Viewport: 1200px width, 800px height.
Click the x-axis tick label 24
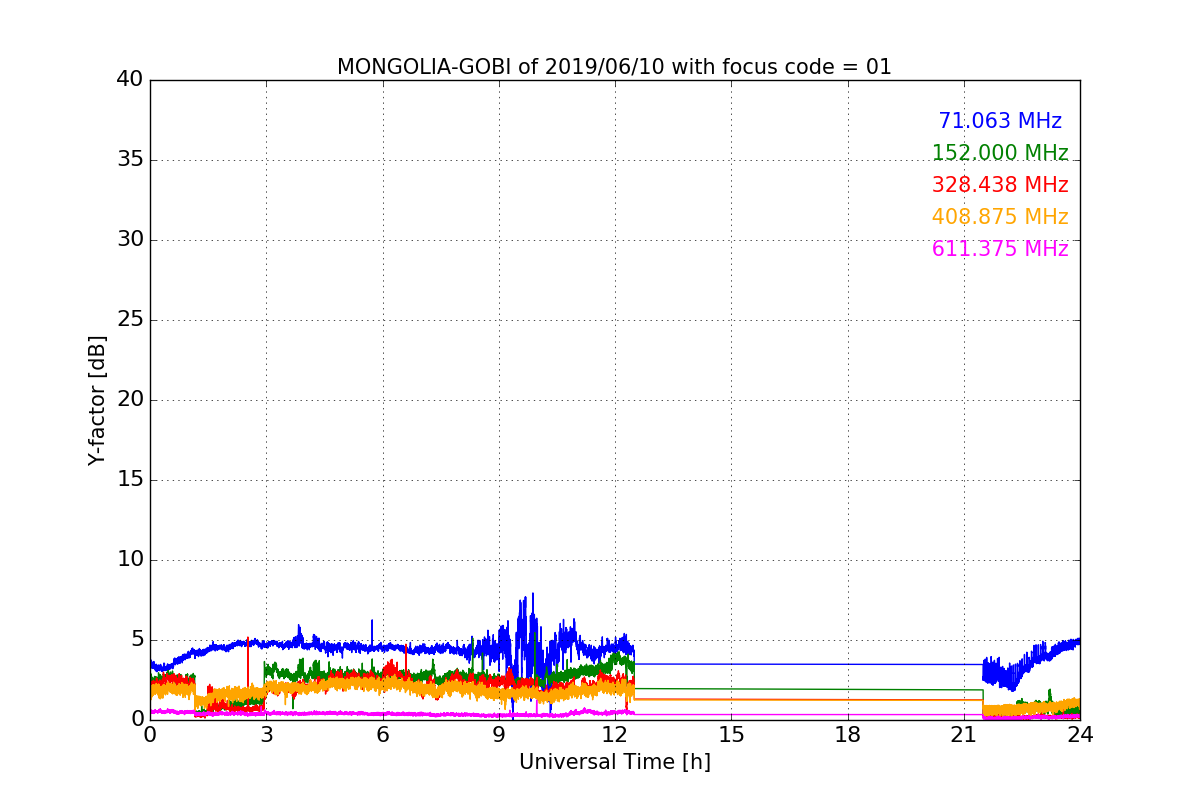coord(1080,734)
